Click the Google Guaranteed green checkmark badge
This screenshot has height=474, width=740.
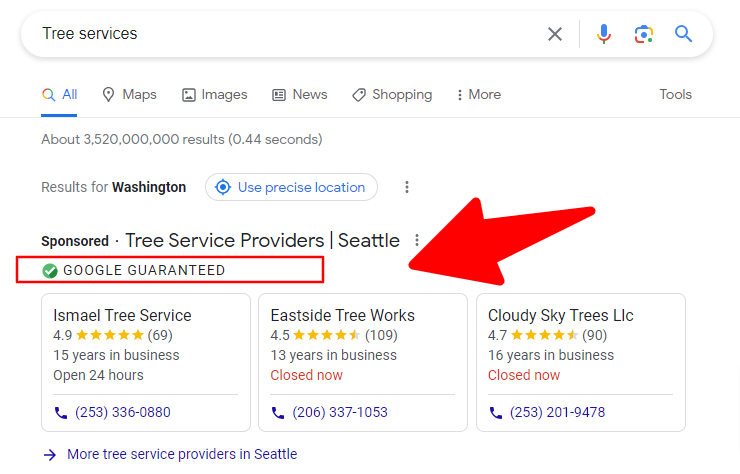(50, 271)
